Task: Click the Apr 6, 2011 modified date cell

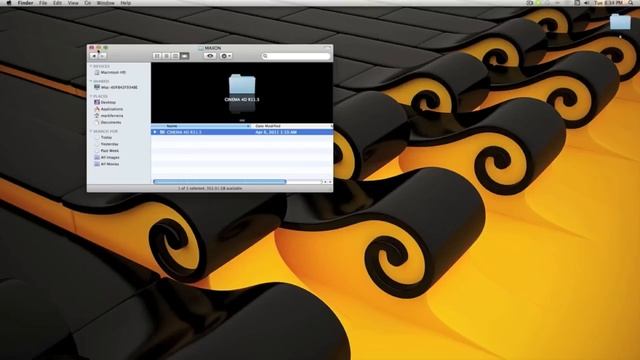Action: (x=276, y=132)
